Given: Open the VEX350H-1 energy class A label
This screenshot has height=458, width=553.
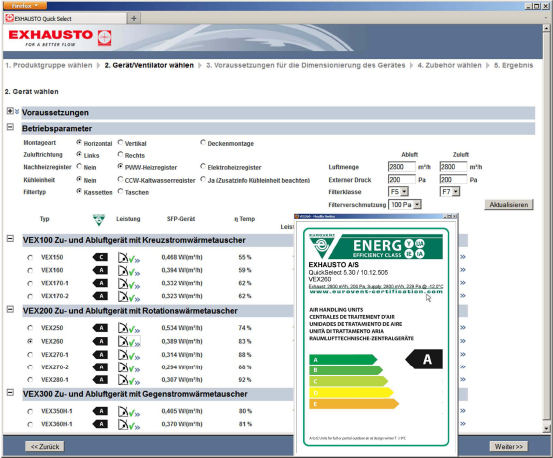Looking at the screenshot, I should (x=100, y=411).
